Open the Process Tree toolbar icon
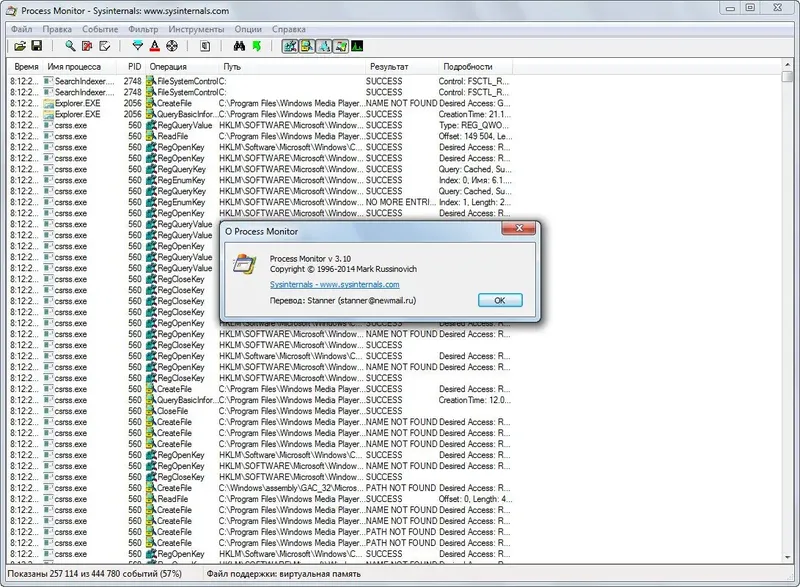800x587 pixels. point(205,46)
